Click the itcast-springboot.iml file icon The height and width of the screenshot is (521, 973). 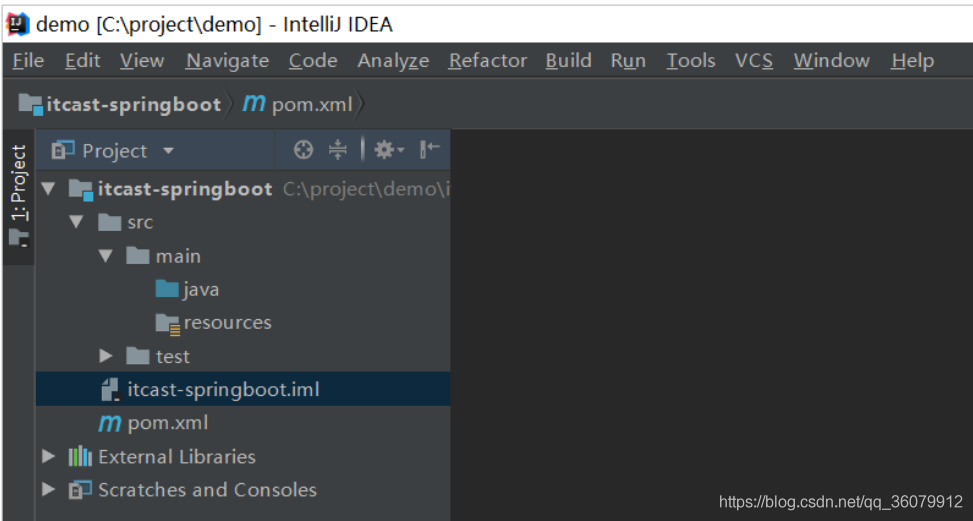110,390
